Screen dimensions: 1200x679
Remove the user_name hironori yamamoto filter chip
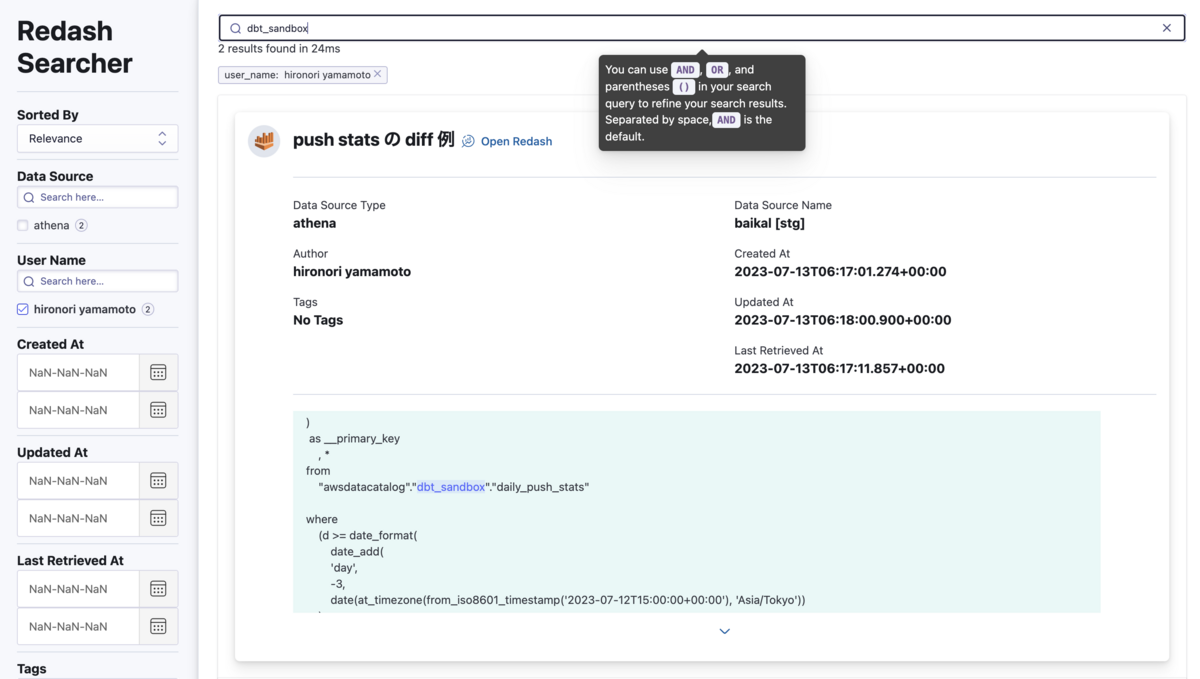(378, 74)
